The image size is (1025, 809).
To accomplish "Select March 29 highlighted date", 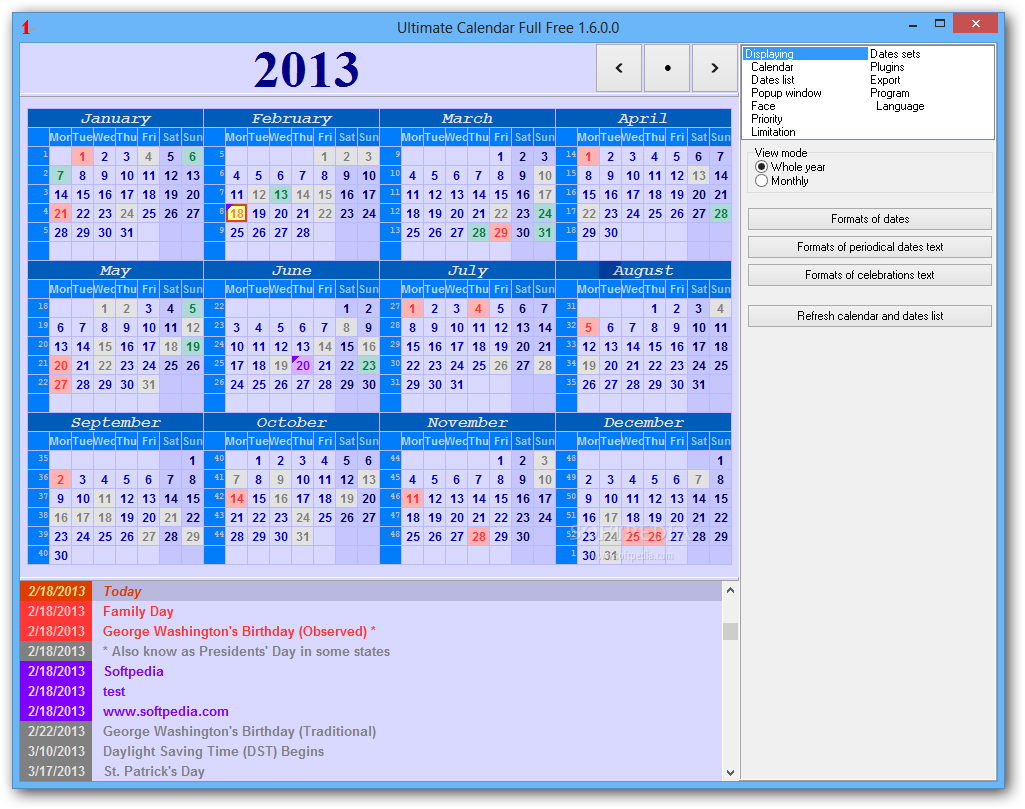I will 501,233.
